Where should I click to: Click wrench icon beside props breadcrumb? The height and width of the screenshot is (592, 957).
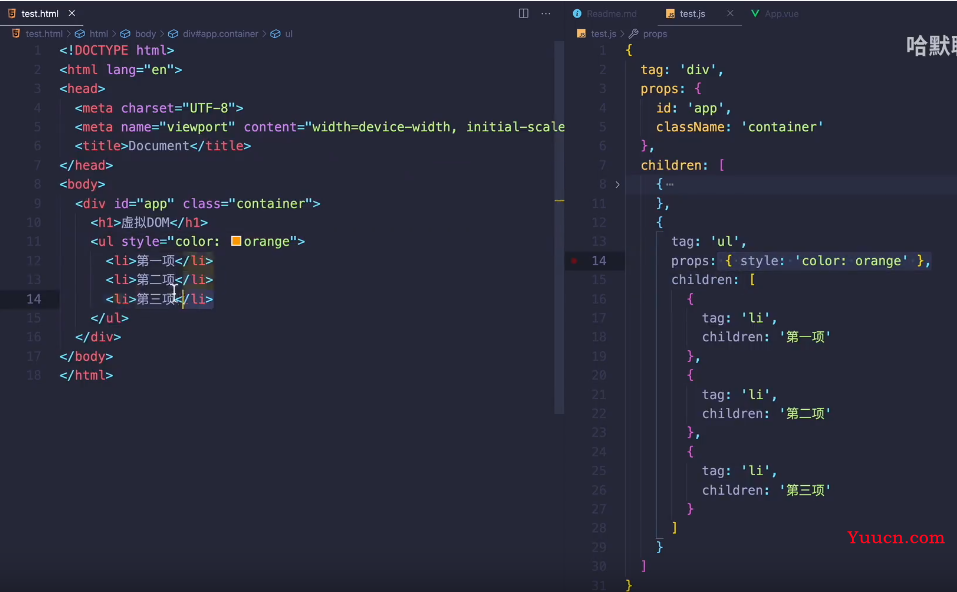[634, 34]
